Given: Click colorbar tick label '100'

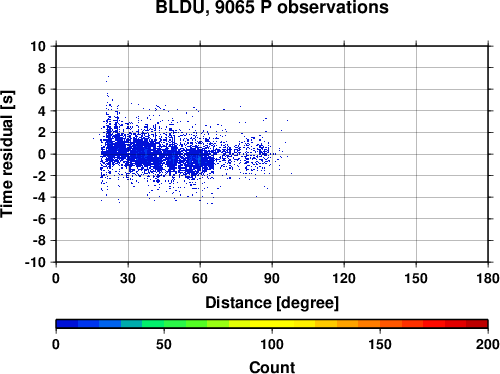Looking at the screenshot, I should 272,344.
